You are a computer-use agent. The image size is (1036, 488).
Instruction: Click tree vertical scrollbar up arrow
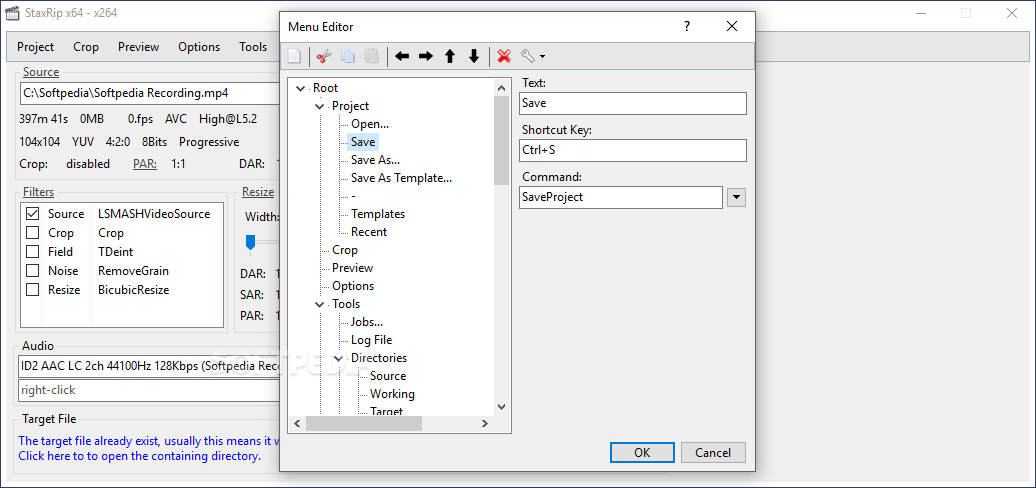pyautogui.click(x=501, y=87)
